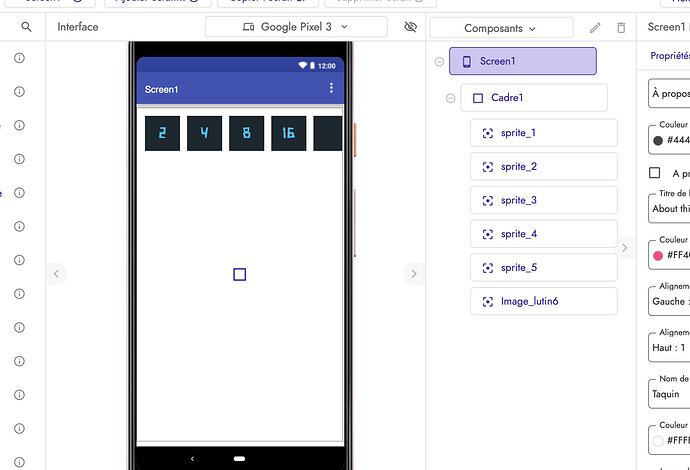
Task: Select sprite_3 in component tree
Action: tap(544, 200)
